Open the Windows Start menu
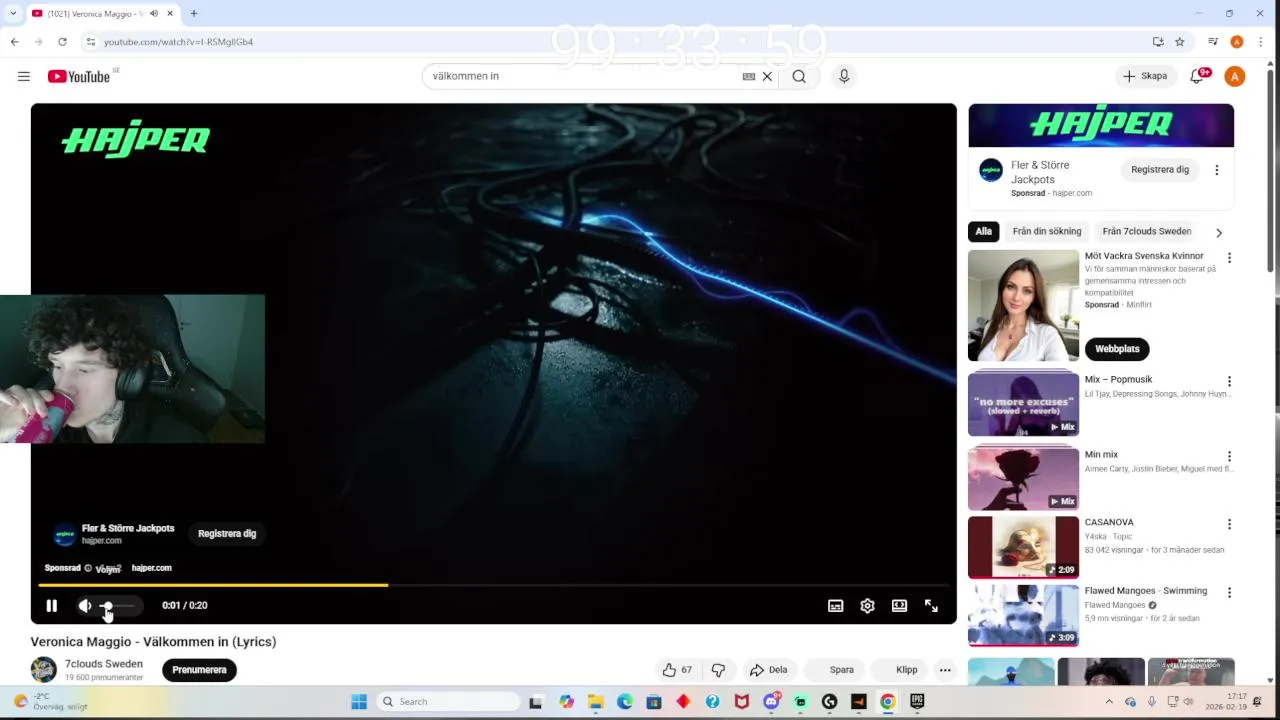The width and height of the screenshot is (1280, 720). 359,702
